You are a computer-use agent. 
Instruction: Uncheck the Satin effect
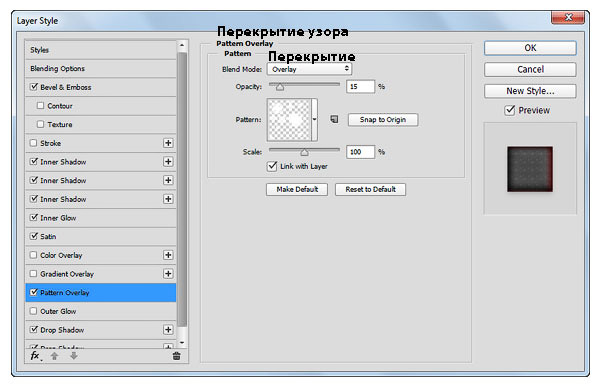click(x=34, y=236)
